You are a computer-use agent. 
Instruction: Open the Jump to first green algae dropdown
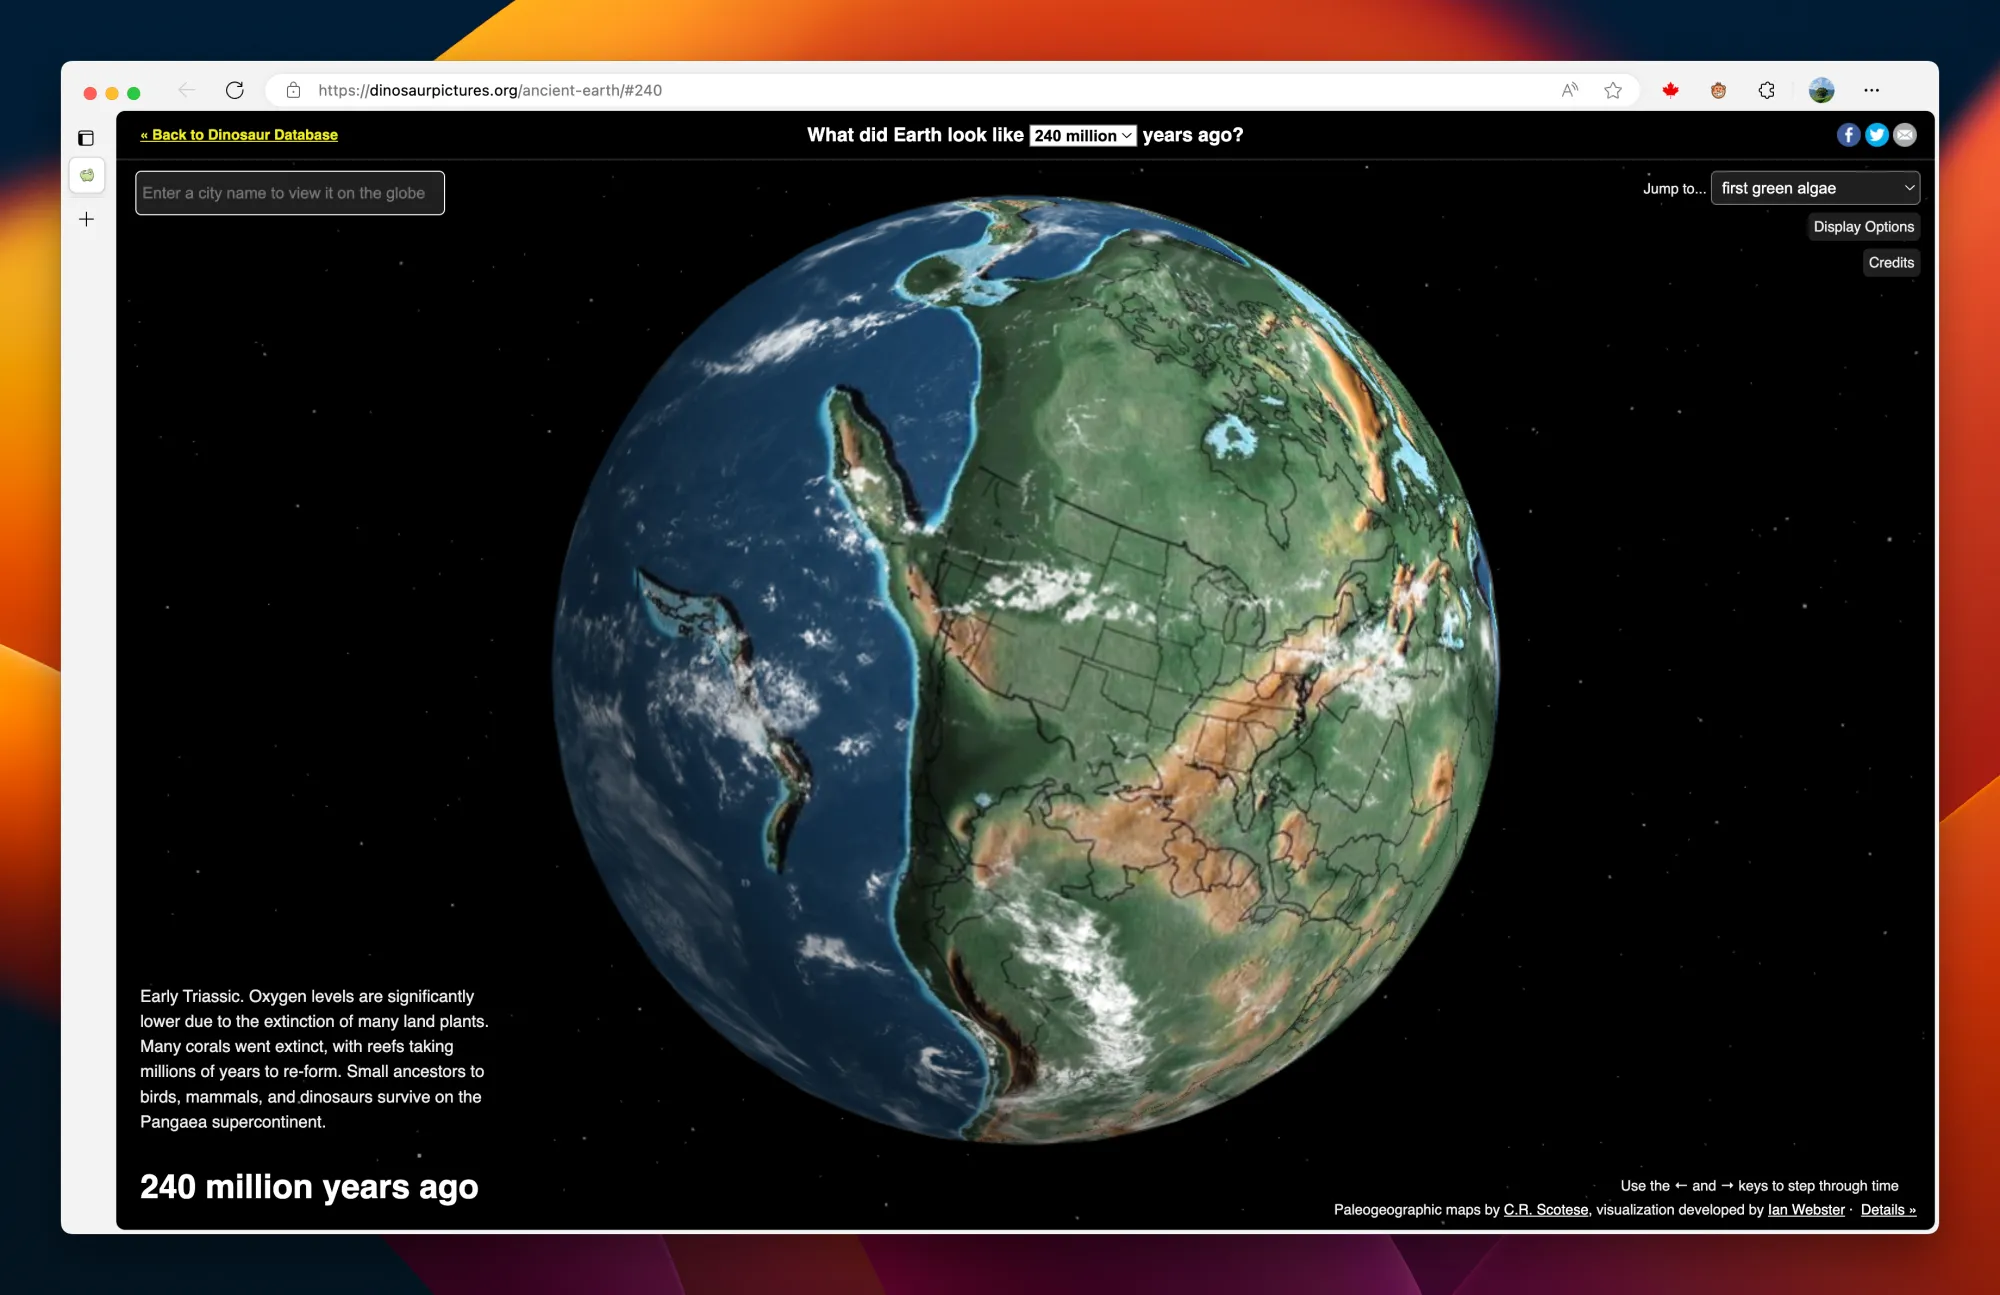pyautogui.click(x=1815, y=188)
